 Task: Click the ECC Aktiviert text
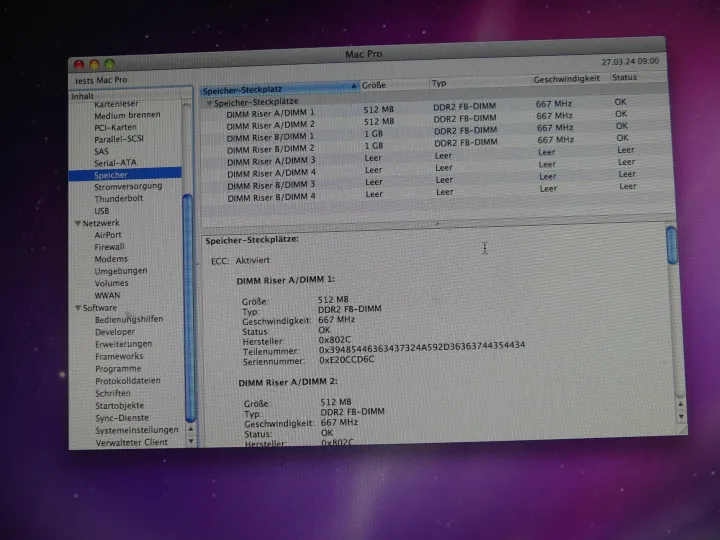(240, 260)
